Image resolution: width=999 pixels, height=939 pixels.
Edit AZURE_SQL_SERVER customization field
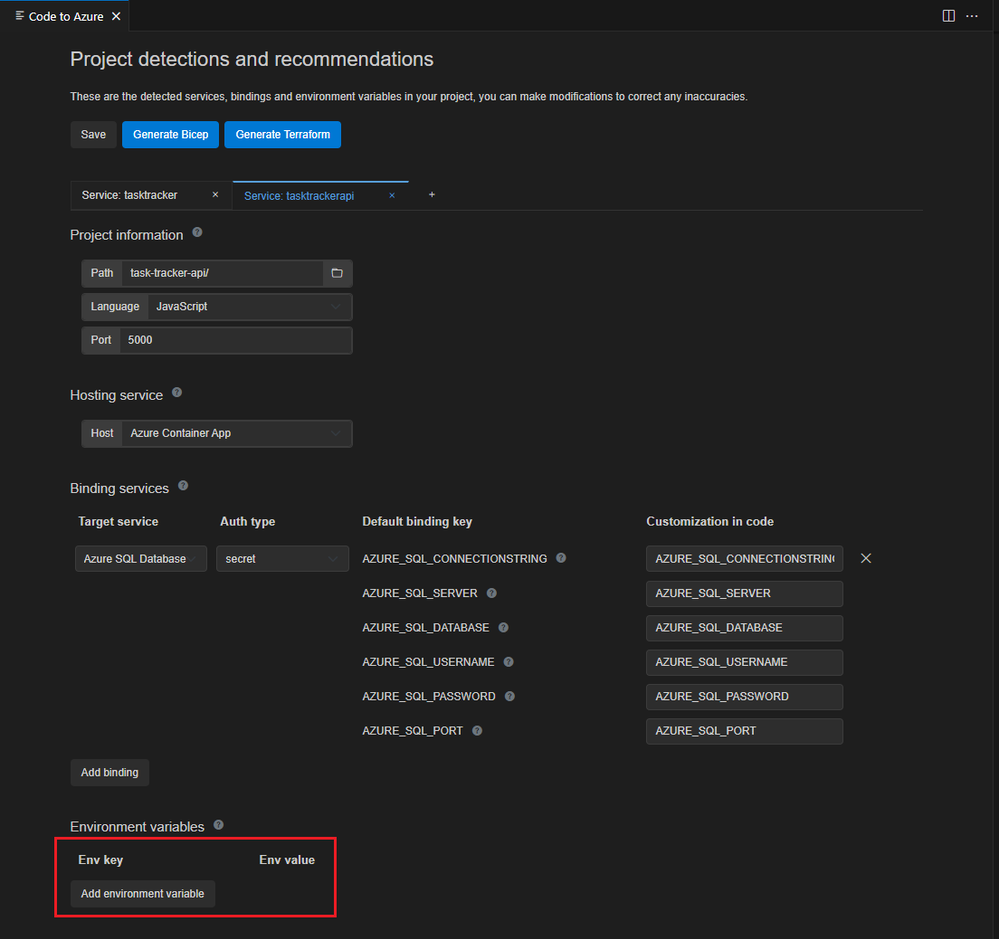pos(744,593)
